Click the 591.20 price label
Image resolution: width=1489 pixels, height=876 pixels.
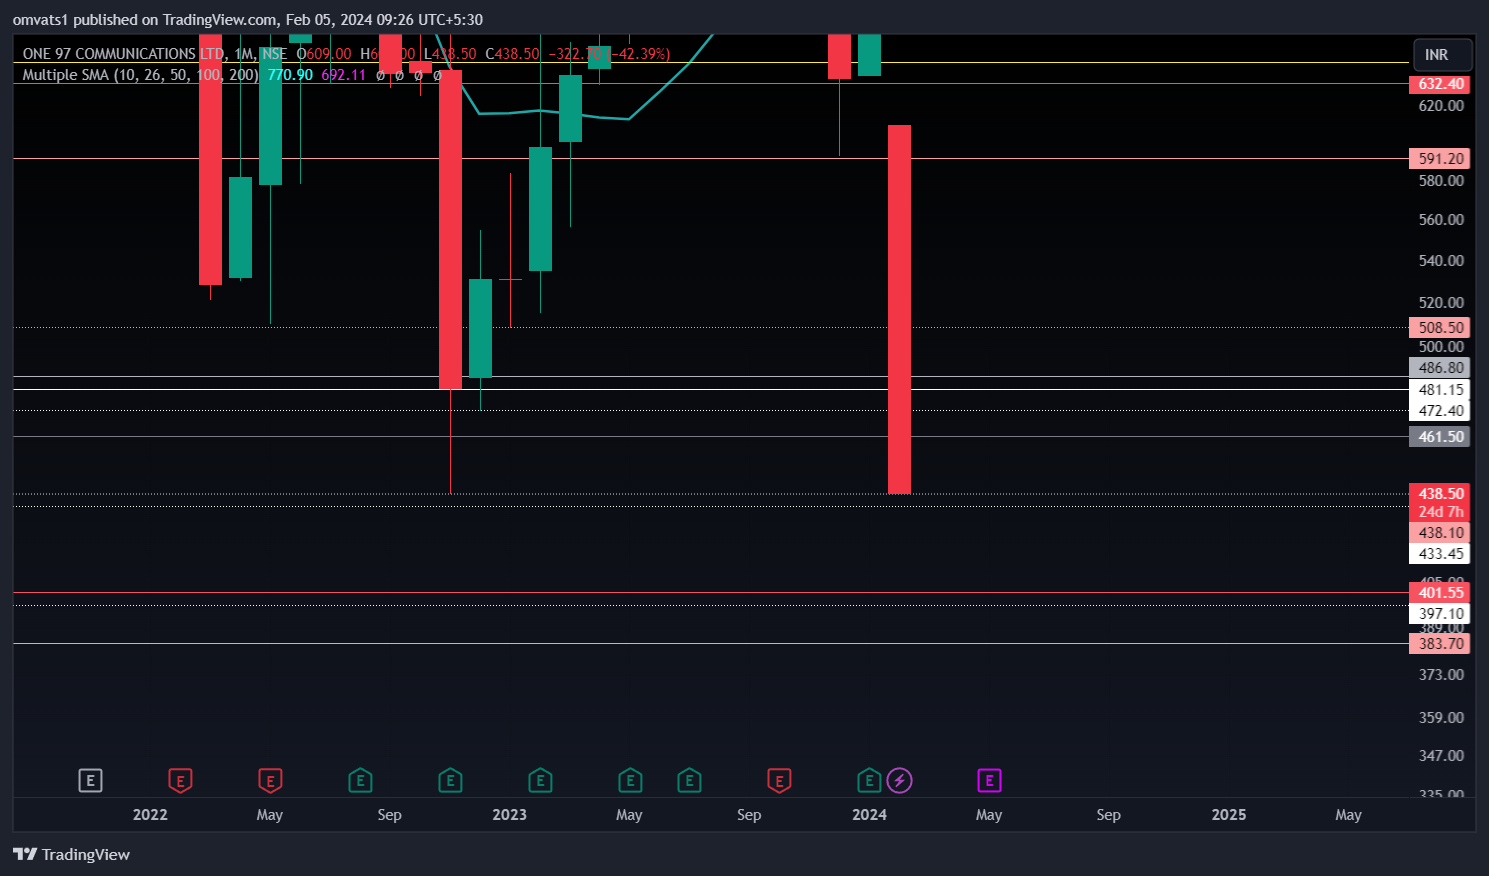[x=1440, y=158]
